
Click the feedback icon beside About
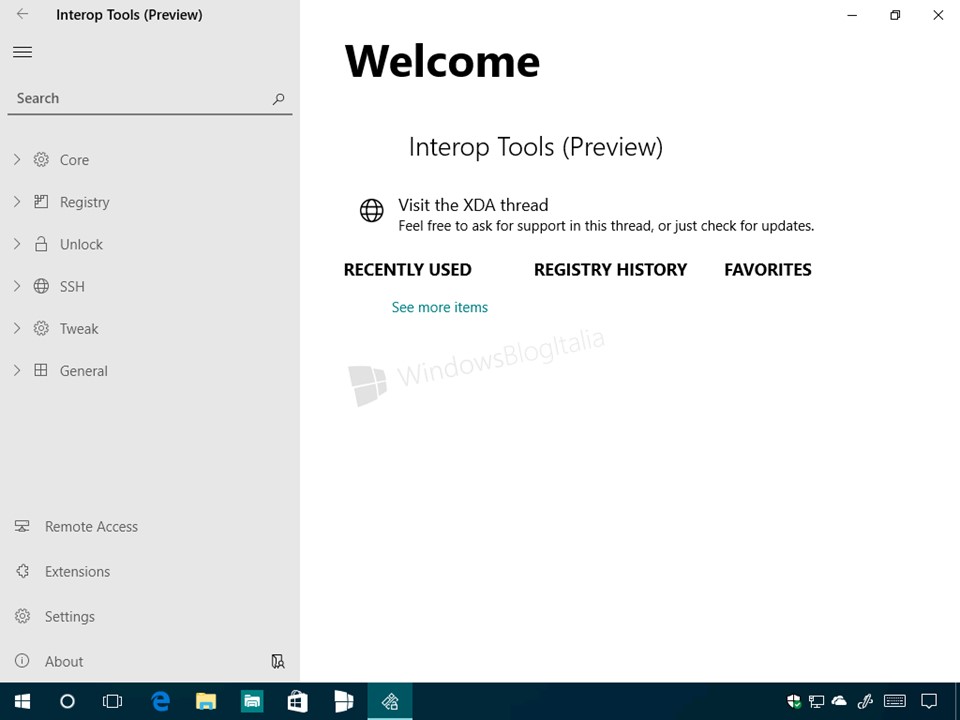pyautogui.click(x=278, y=661)
